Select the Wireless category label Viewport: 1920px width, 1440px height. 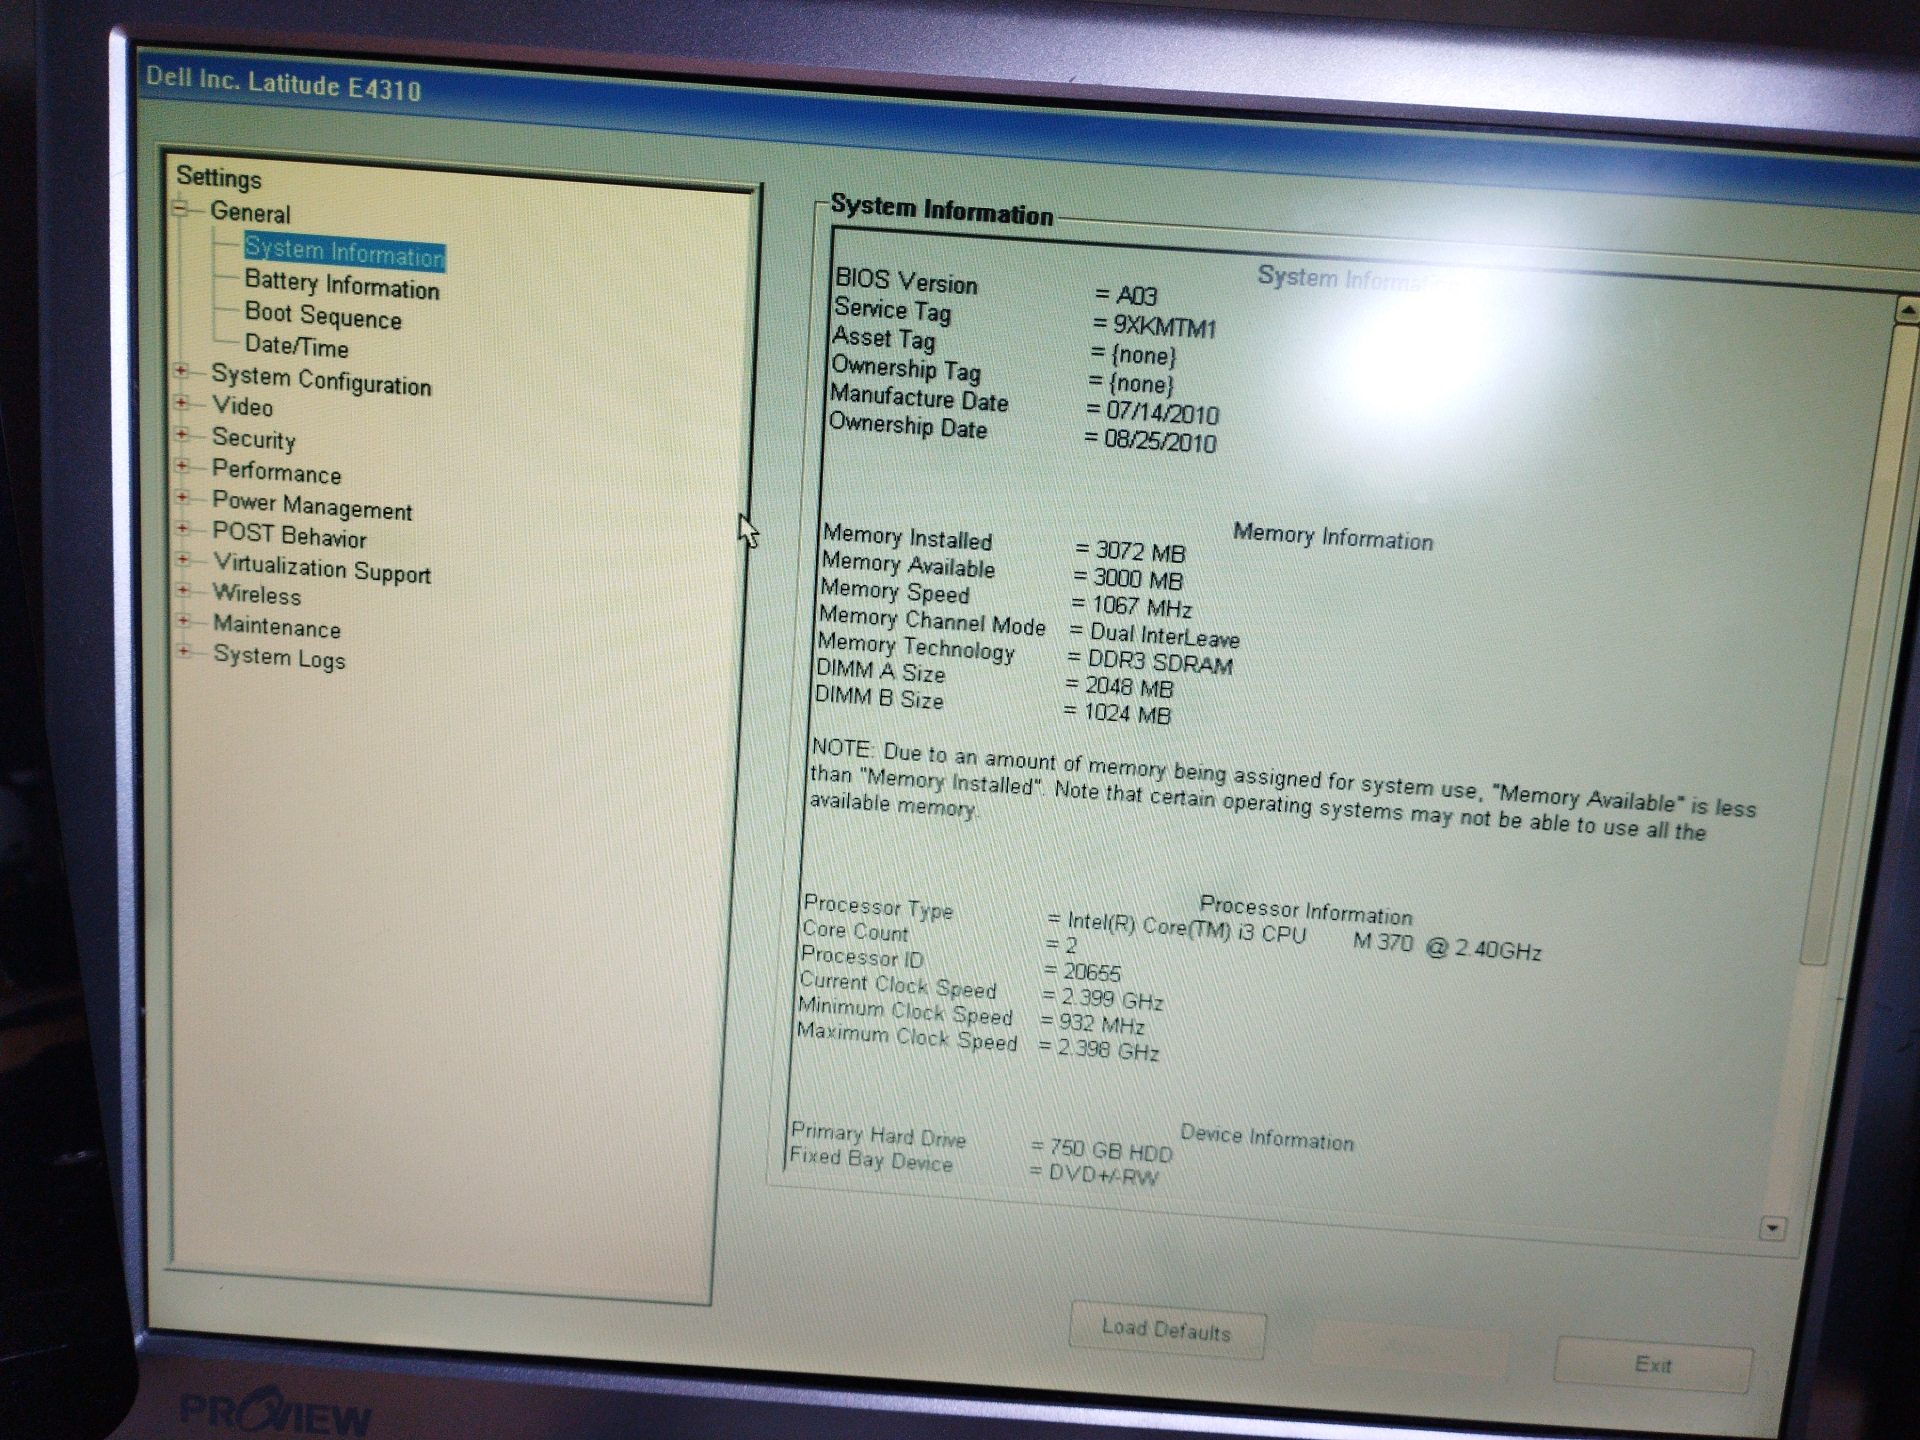(x=256, y=594)
